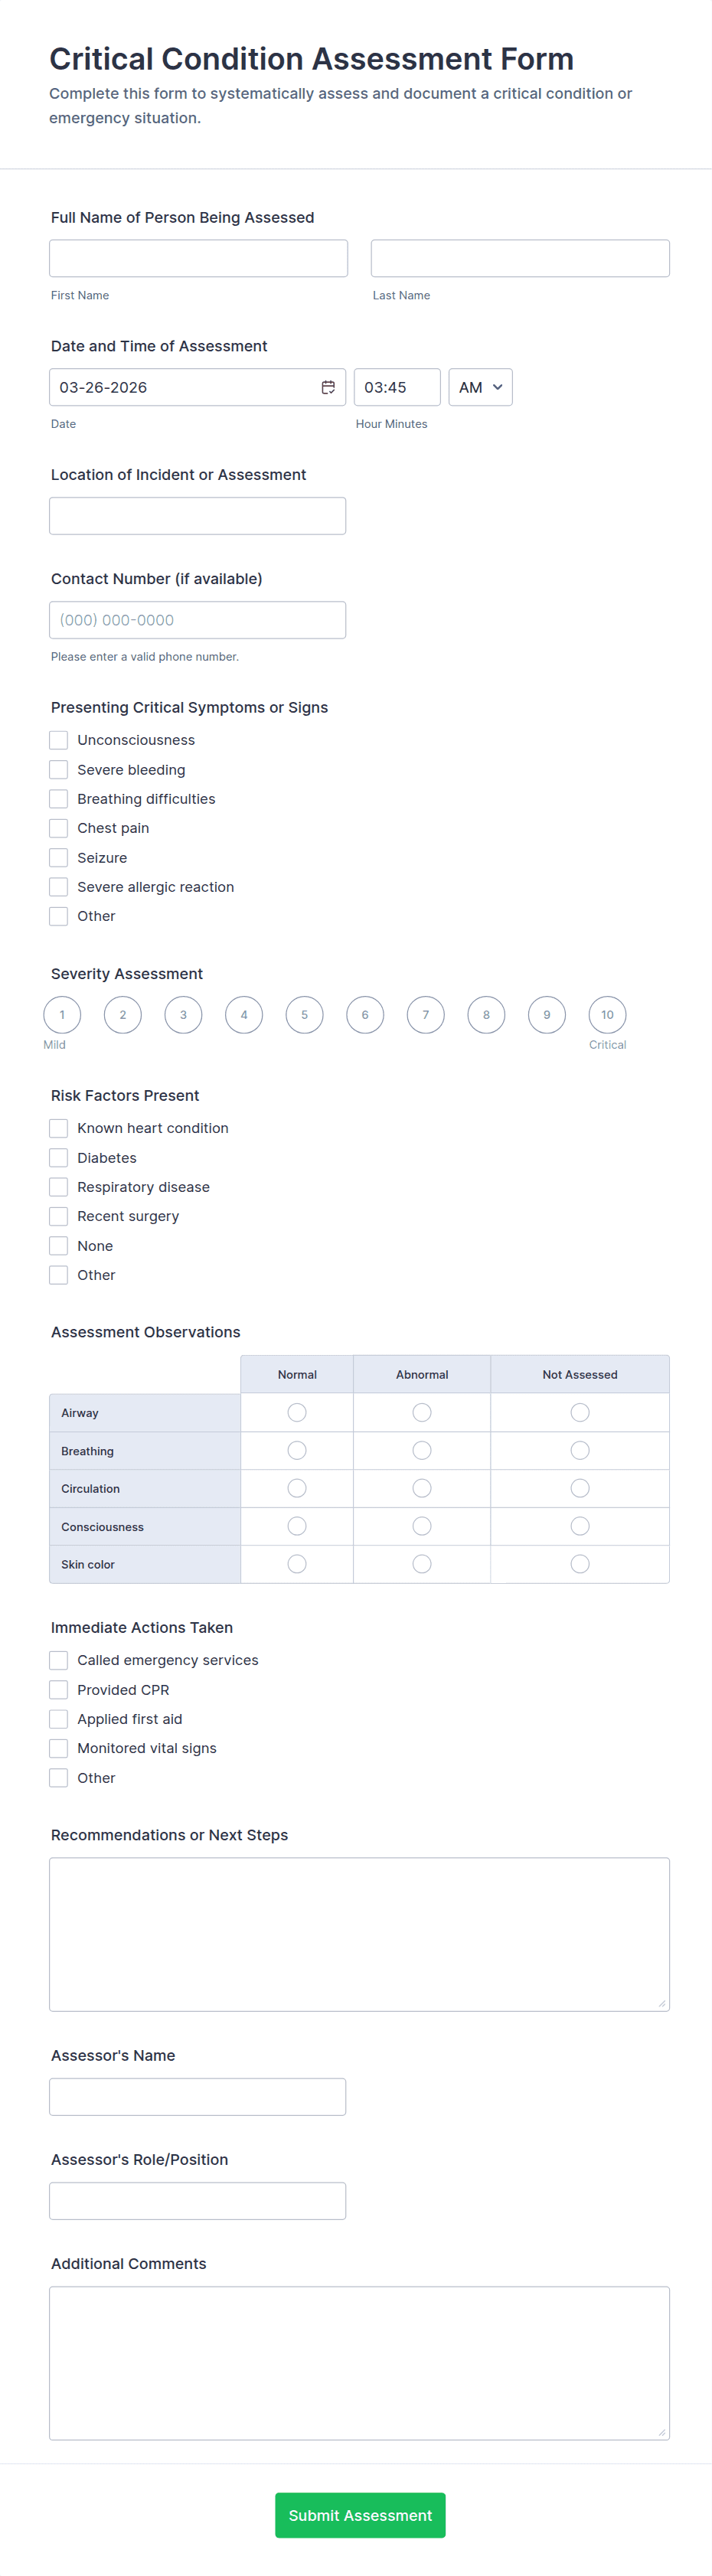712x2576 pixels.
Task: Tick the Provided CPR option
Action: click(x=59, y=1690)
